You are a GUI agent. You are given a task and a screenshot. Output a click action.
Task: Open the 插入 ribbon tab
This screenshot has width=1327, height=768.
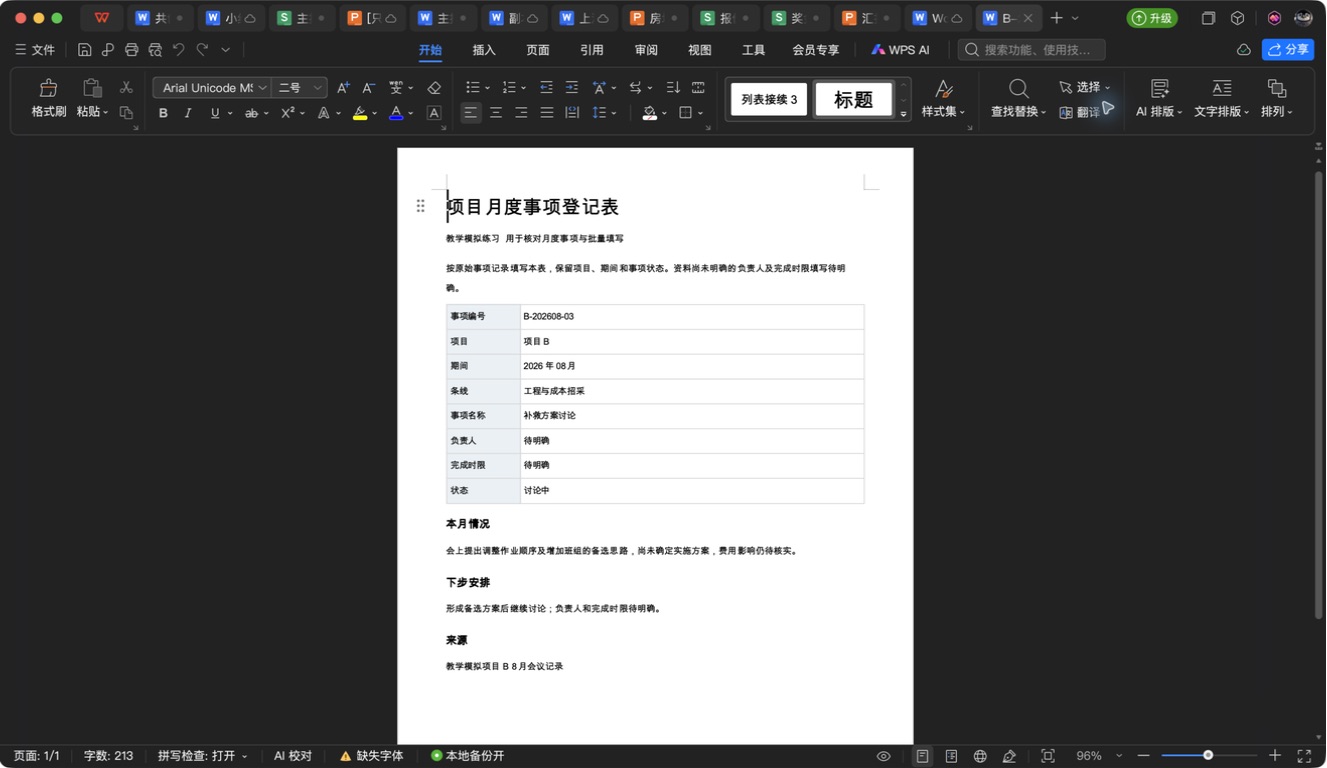pos(484,50)
